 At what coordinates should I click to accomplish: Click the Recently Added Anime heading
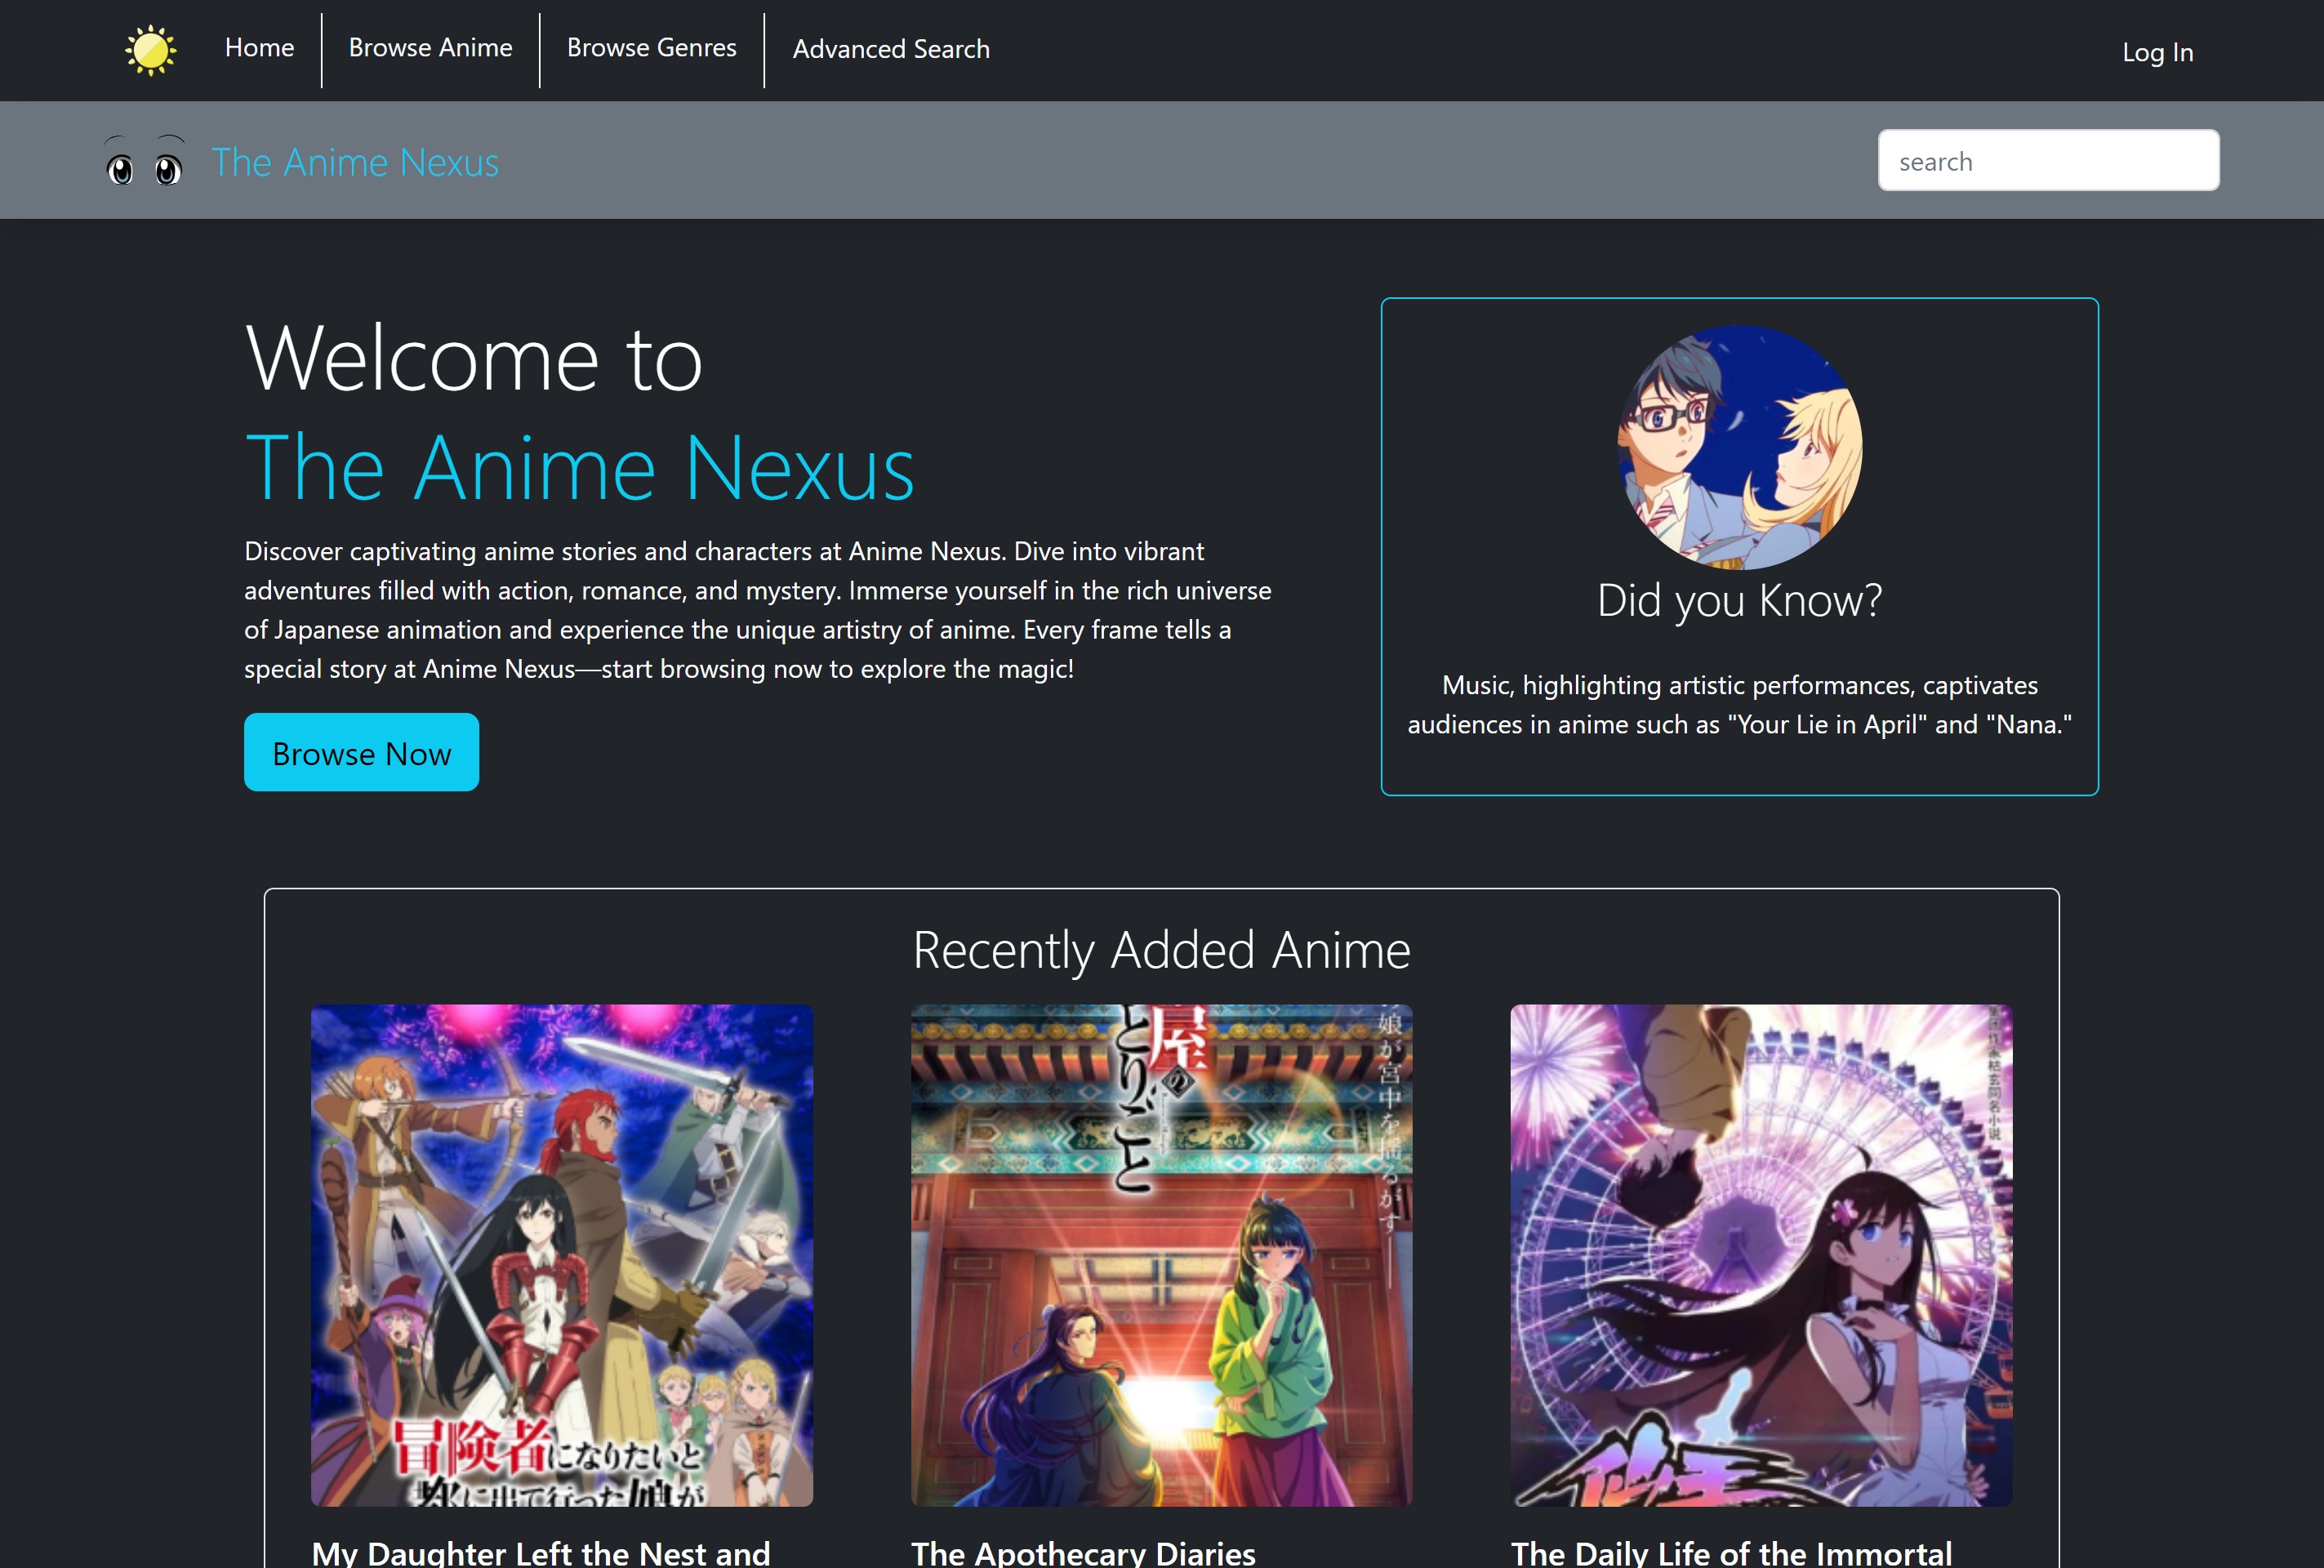coord(1161,950)
